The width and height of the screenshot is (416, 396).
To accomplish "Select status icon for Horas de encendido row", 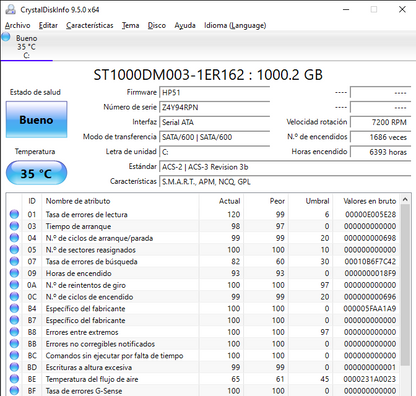I will [x=14, y=273].
